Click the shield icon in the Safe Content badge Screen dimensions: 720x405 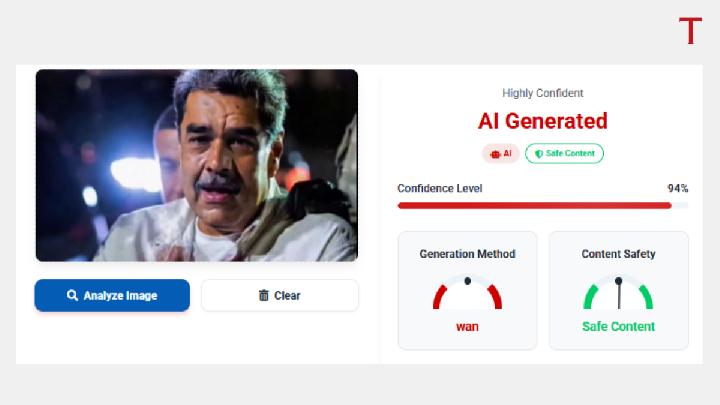point(538,154)
